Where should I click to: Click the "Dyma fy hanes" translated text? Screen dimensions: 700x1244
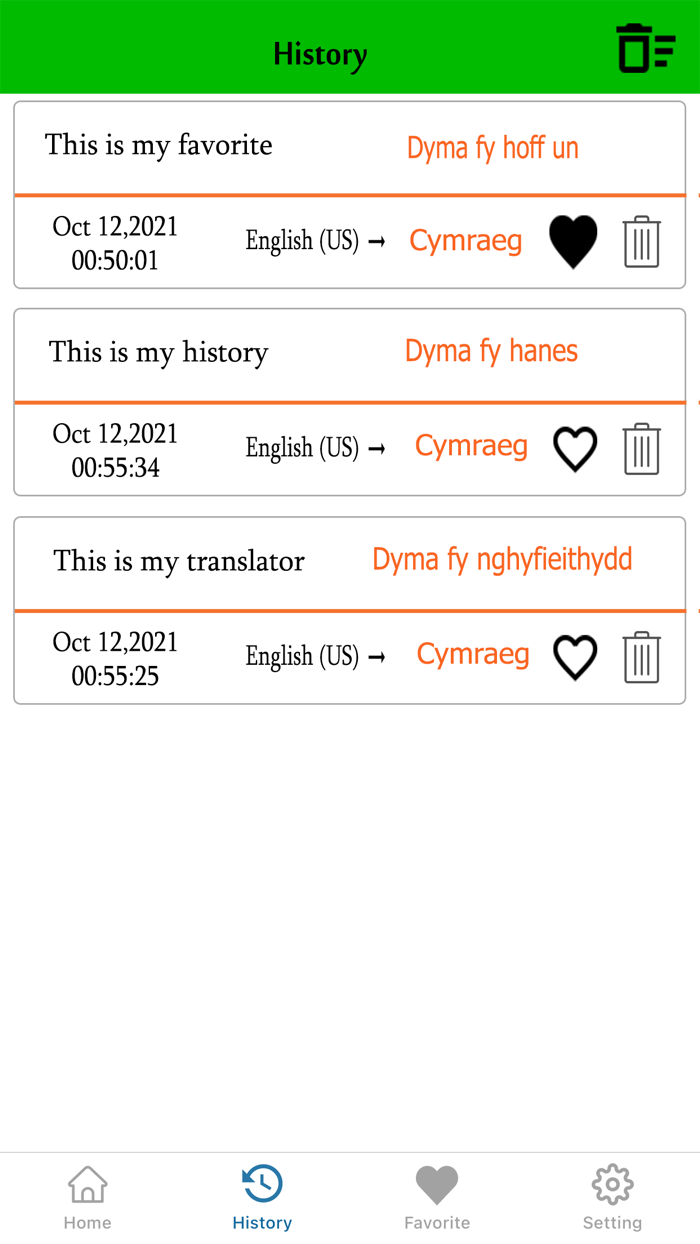coord(491,350)
